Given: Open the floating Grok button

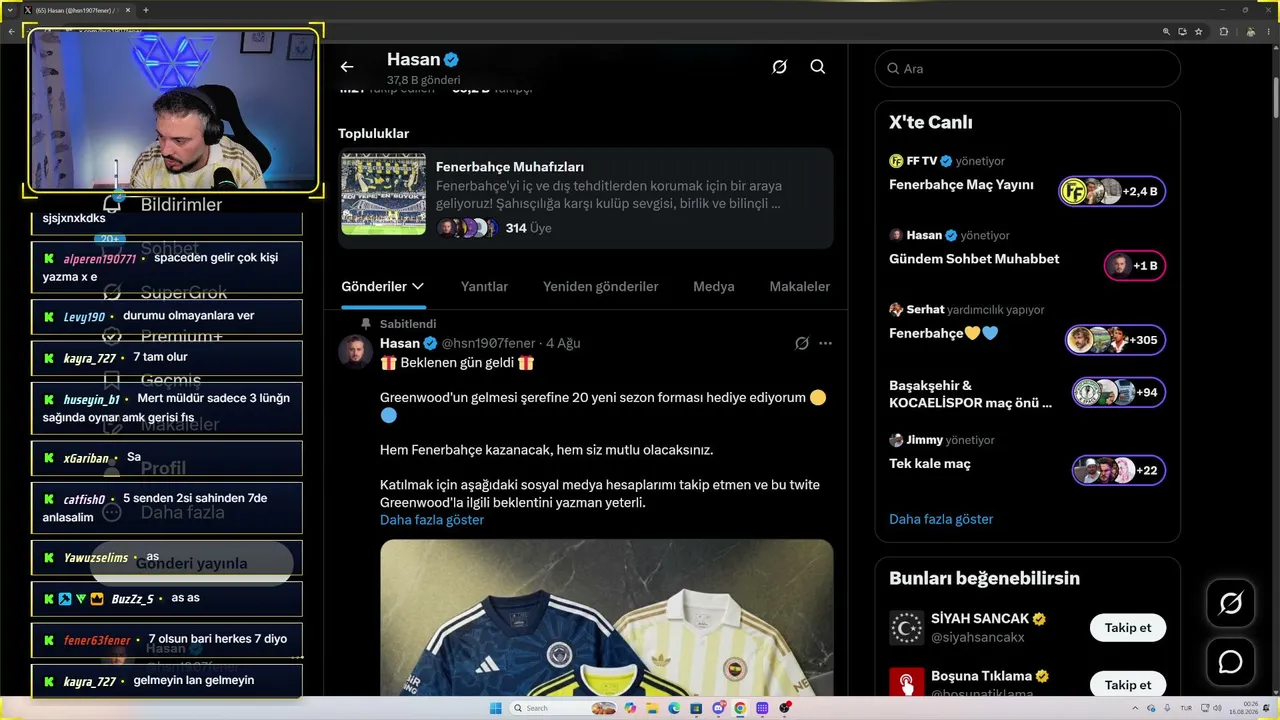Looking at the screenshot, I should [x=1230, y=603].
